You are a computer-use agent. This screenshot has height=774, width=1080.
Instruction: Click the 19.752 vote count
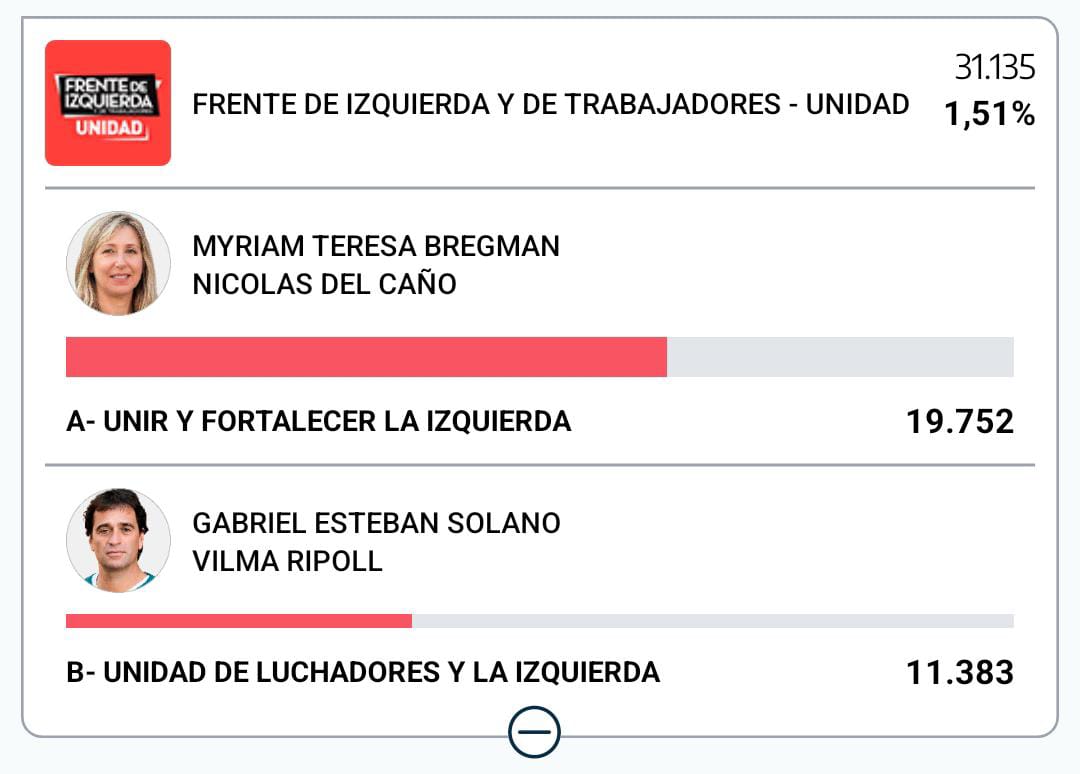click(959, 422)
